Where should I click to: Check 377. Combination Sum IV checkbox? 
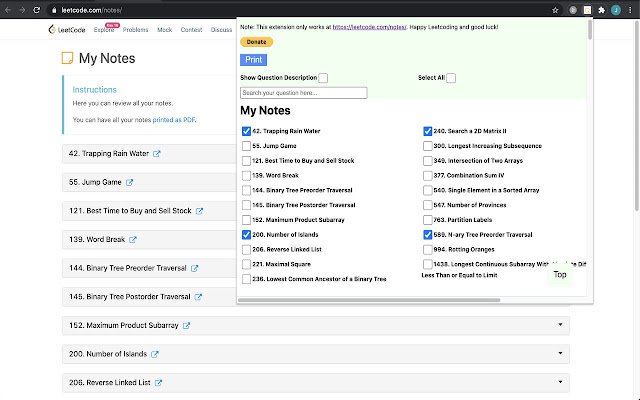[427, 176]
